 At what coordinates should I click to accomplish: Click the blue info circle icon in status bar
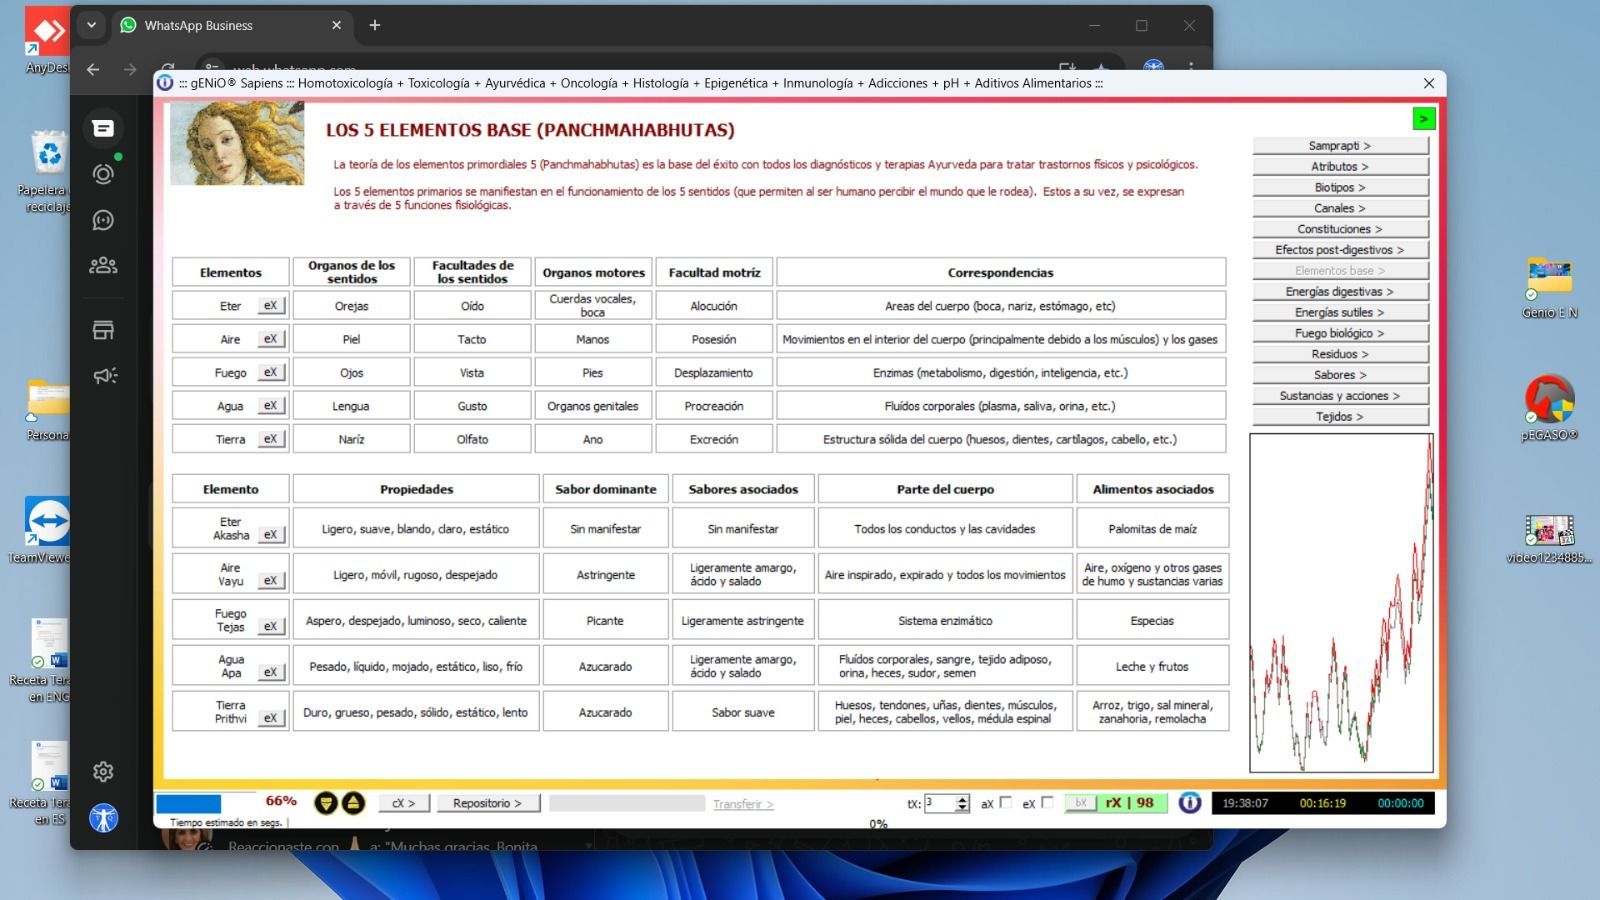(x=1189, y=802)
